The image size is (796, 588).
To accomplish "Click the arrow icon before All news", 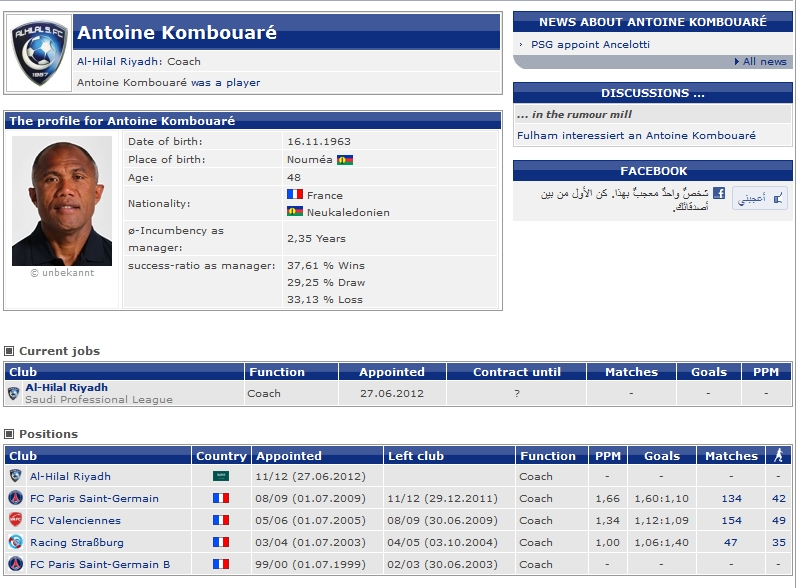I will pos(737,61).
